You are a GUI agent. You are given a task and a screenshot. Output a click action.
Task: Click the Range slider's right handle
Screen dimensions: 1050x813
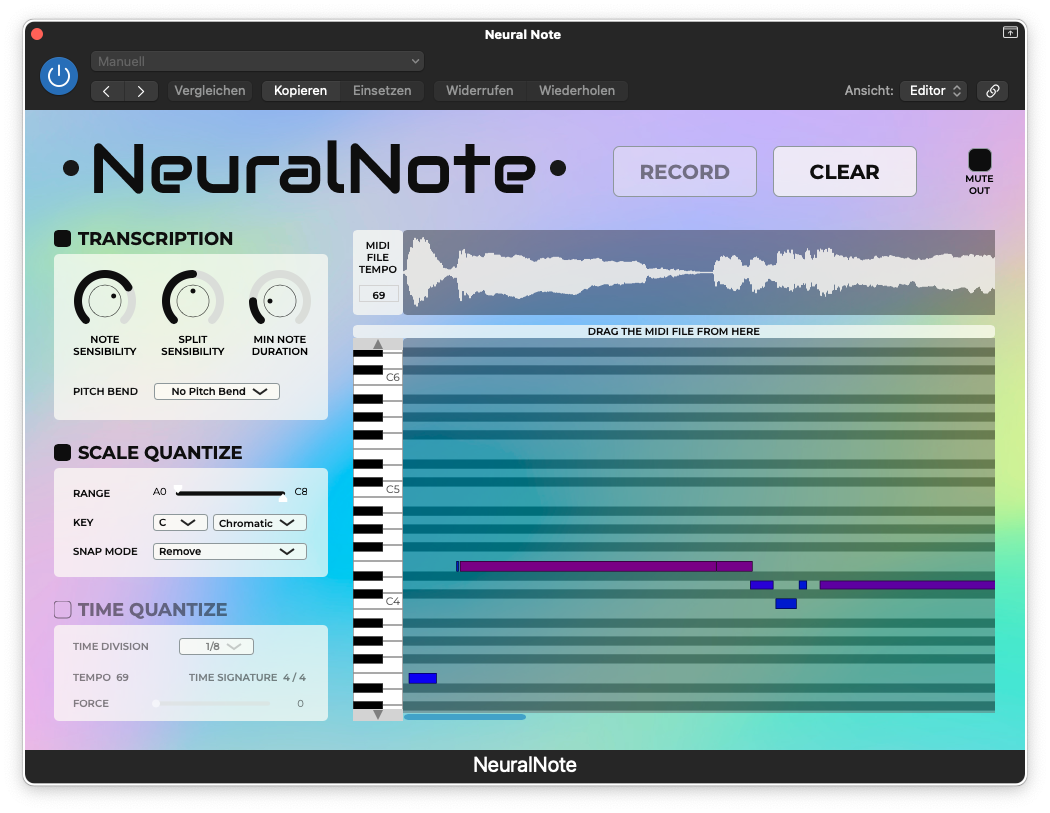point(283,496)
